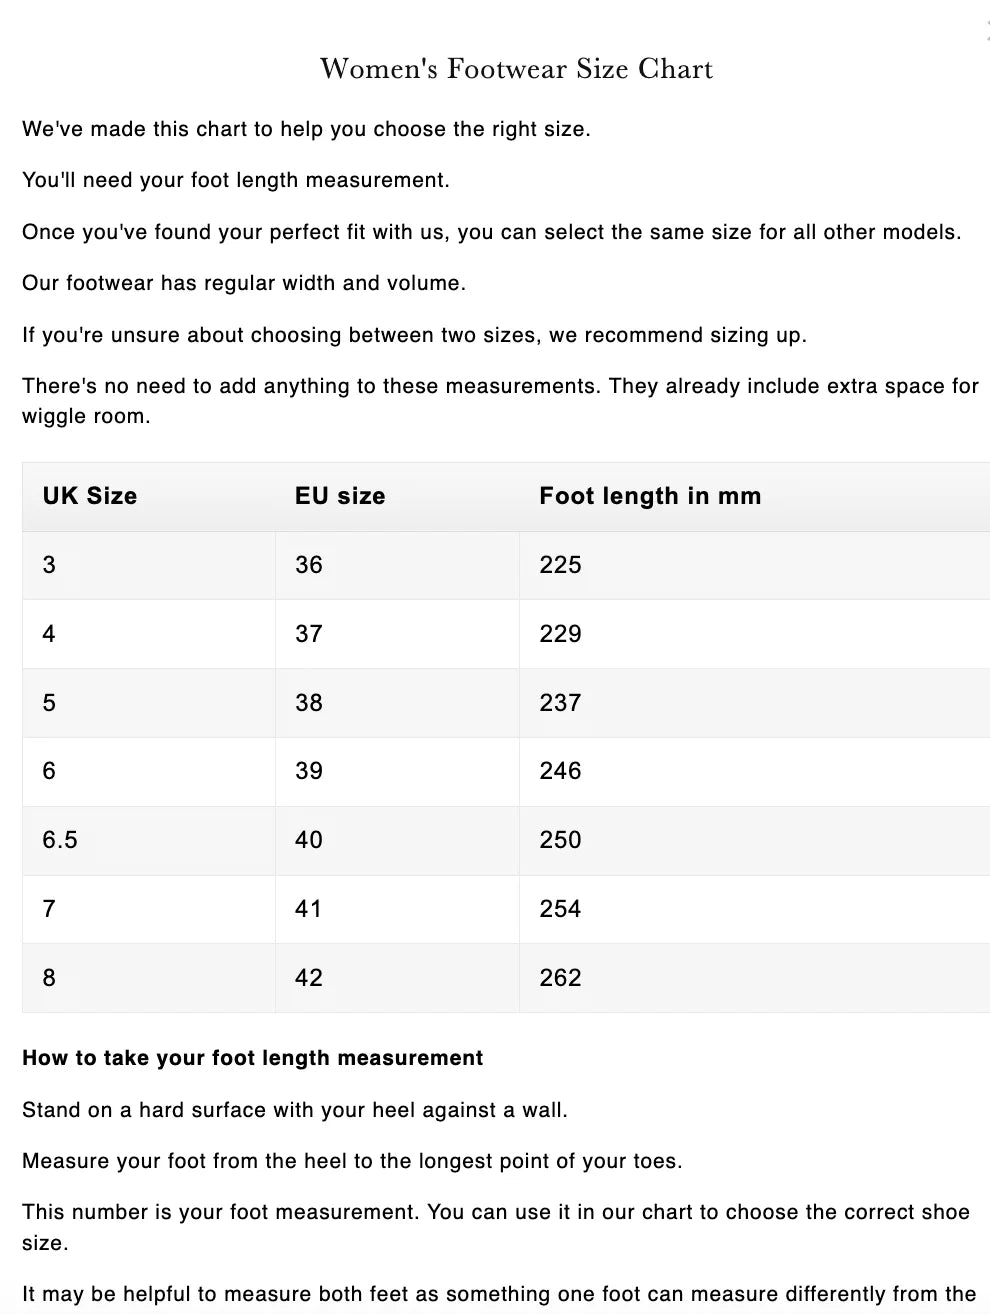The width and height of the screenshot is (990, 1314).
Task: Click the 229 foot length value
Action: click(560, 634)
